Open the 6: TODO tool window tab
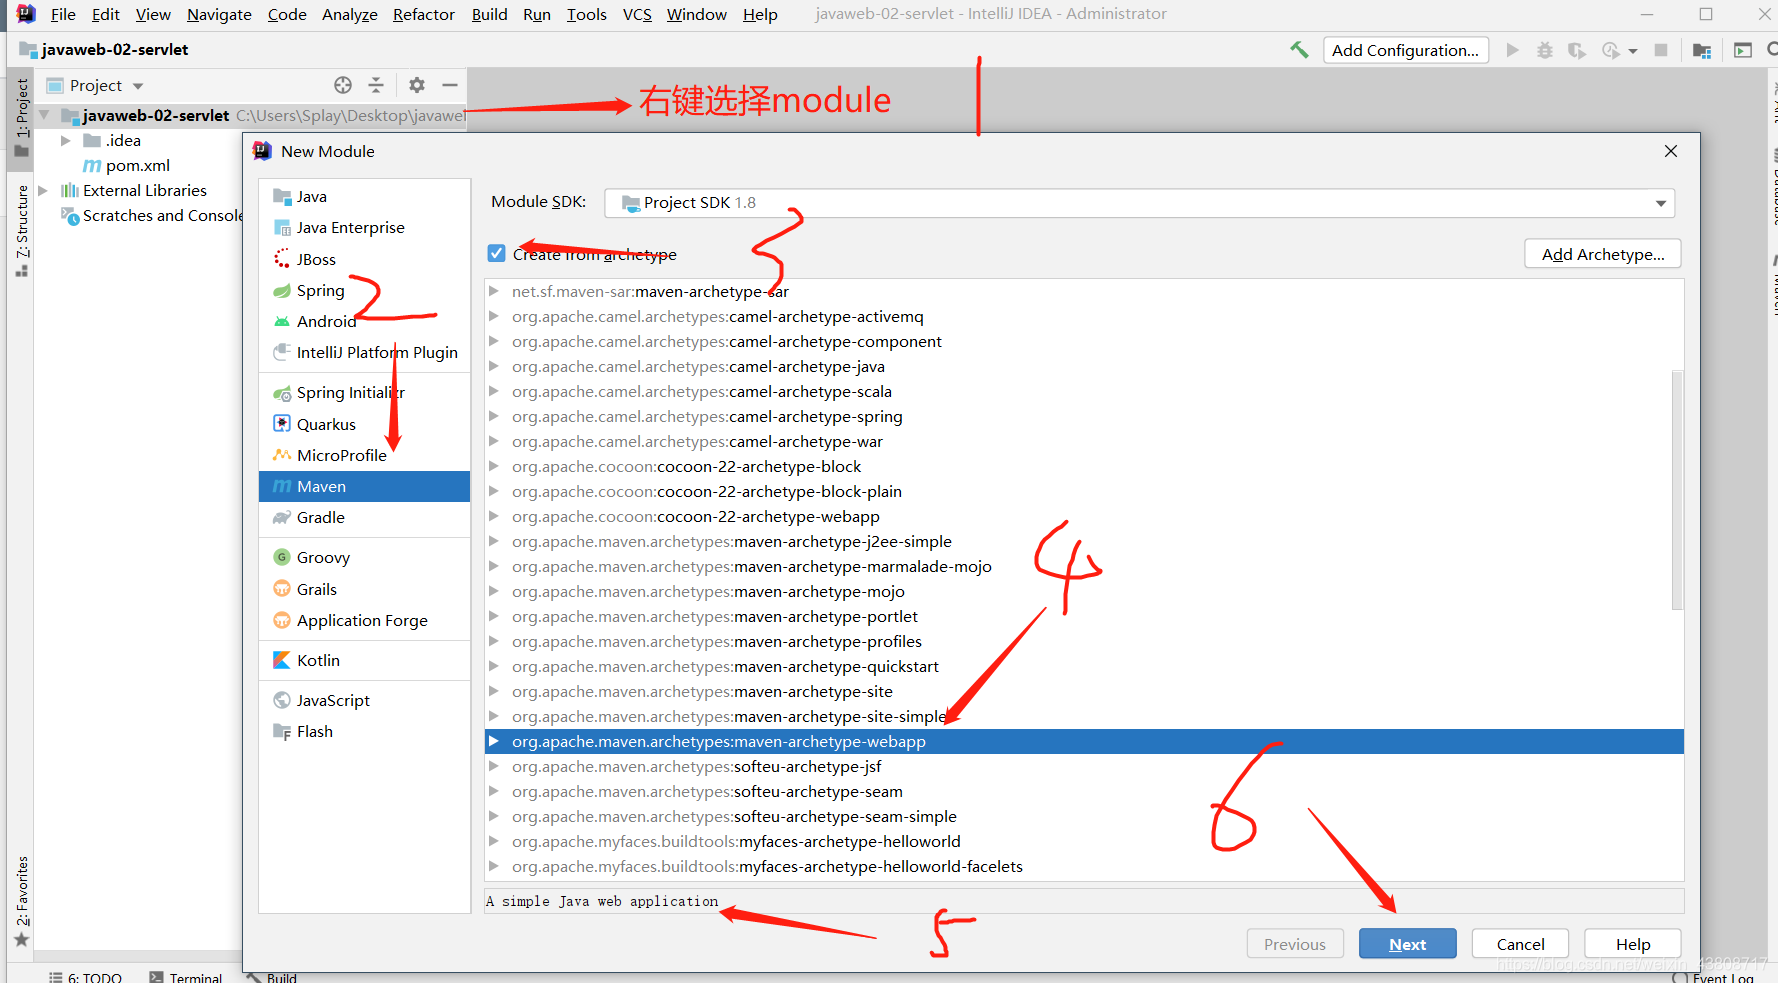This screenshot has width=1778, height=983. [86, 977]
